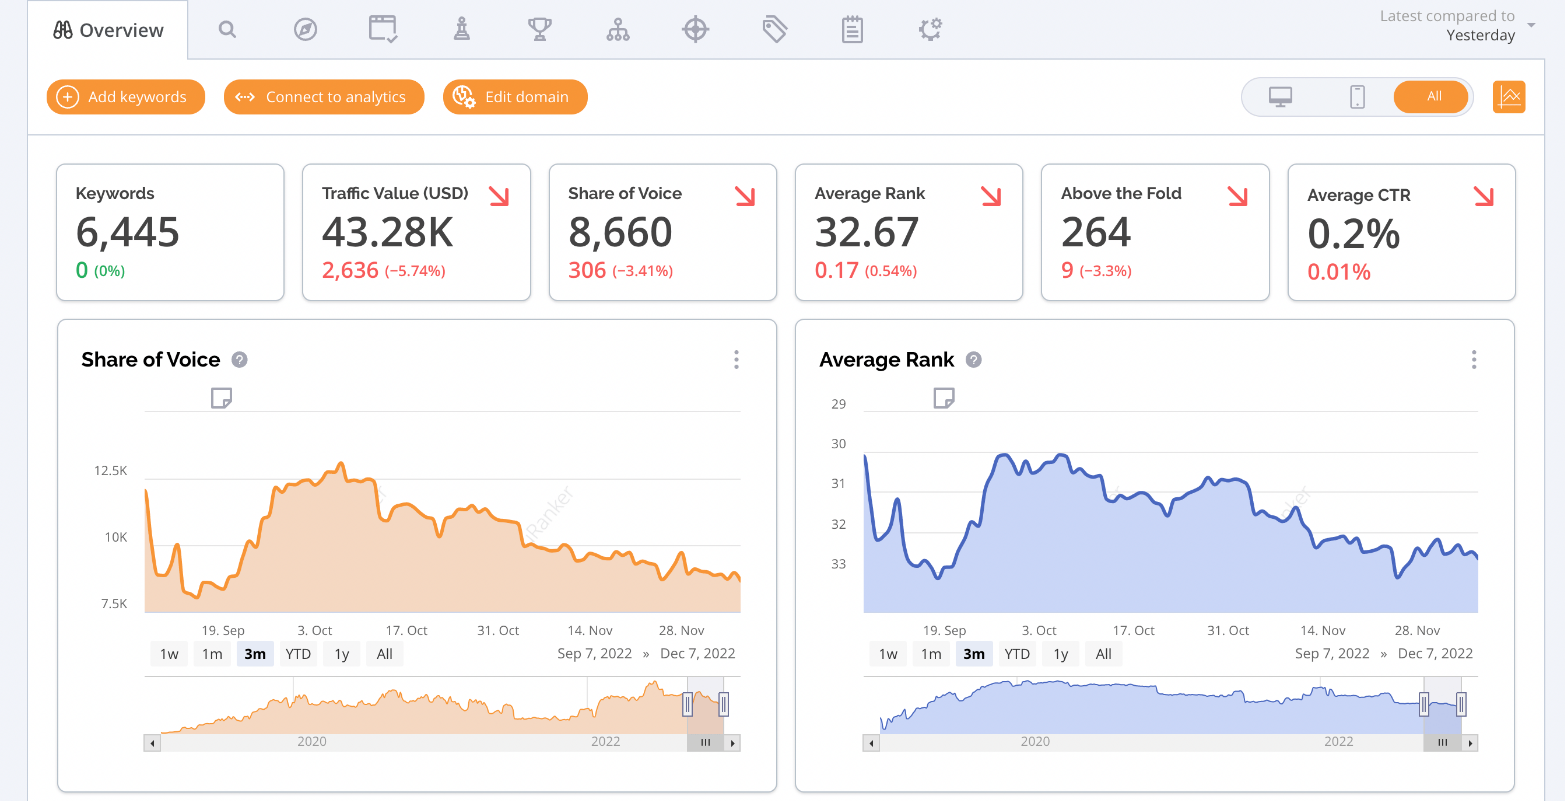Select 1m range on Average Rank chart
The image size is (1565, 801).
pos(931,654)
